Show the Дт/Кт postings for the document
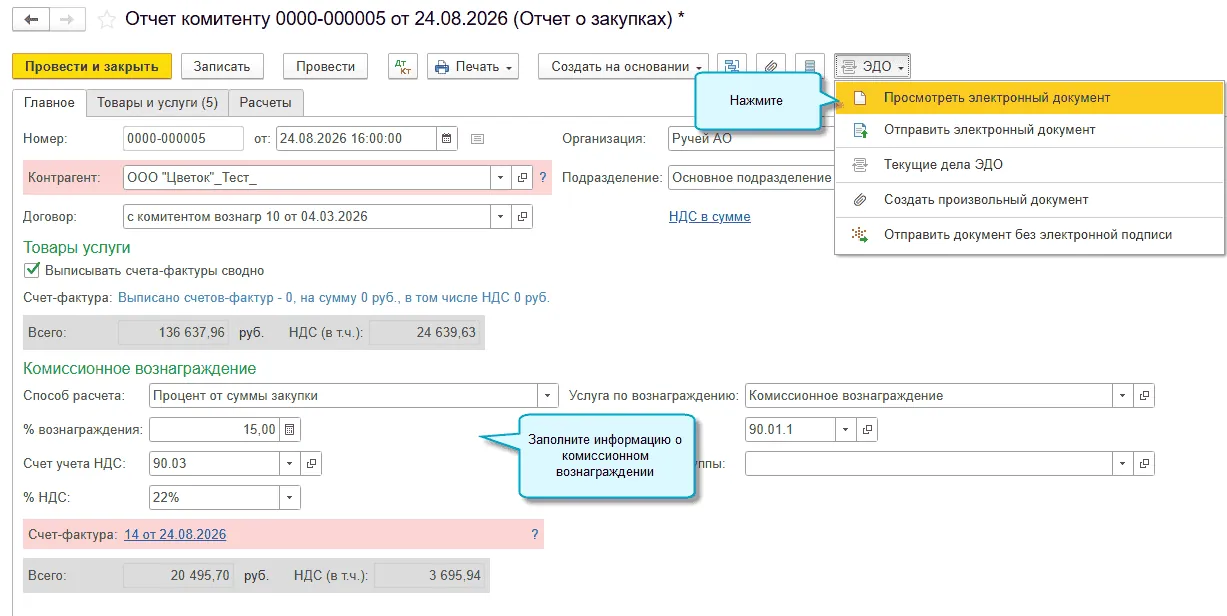This screenshot has width=1227, height=616. pos(404,67)
